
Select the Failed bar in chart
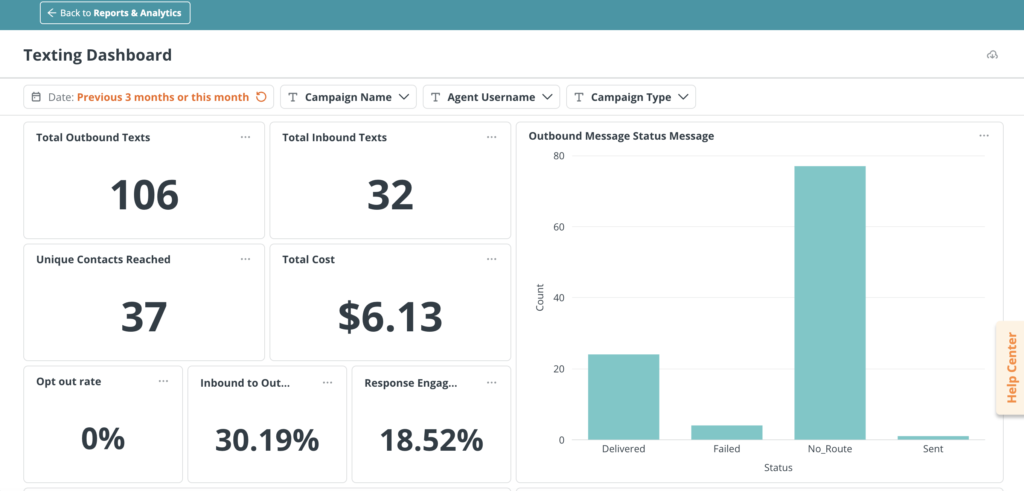point(726,432)
